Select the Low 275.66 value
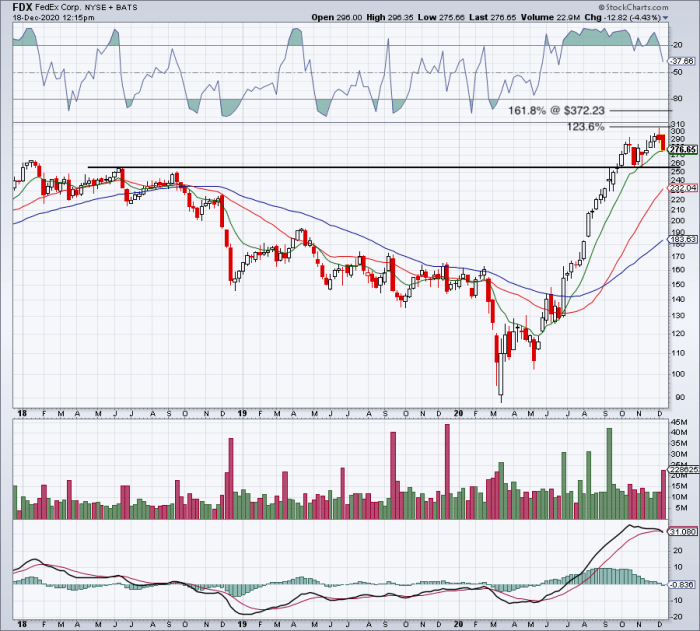 coord(441,17)
